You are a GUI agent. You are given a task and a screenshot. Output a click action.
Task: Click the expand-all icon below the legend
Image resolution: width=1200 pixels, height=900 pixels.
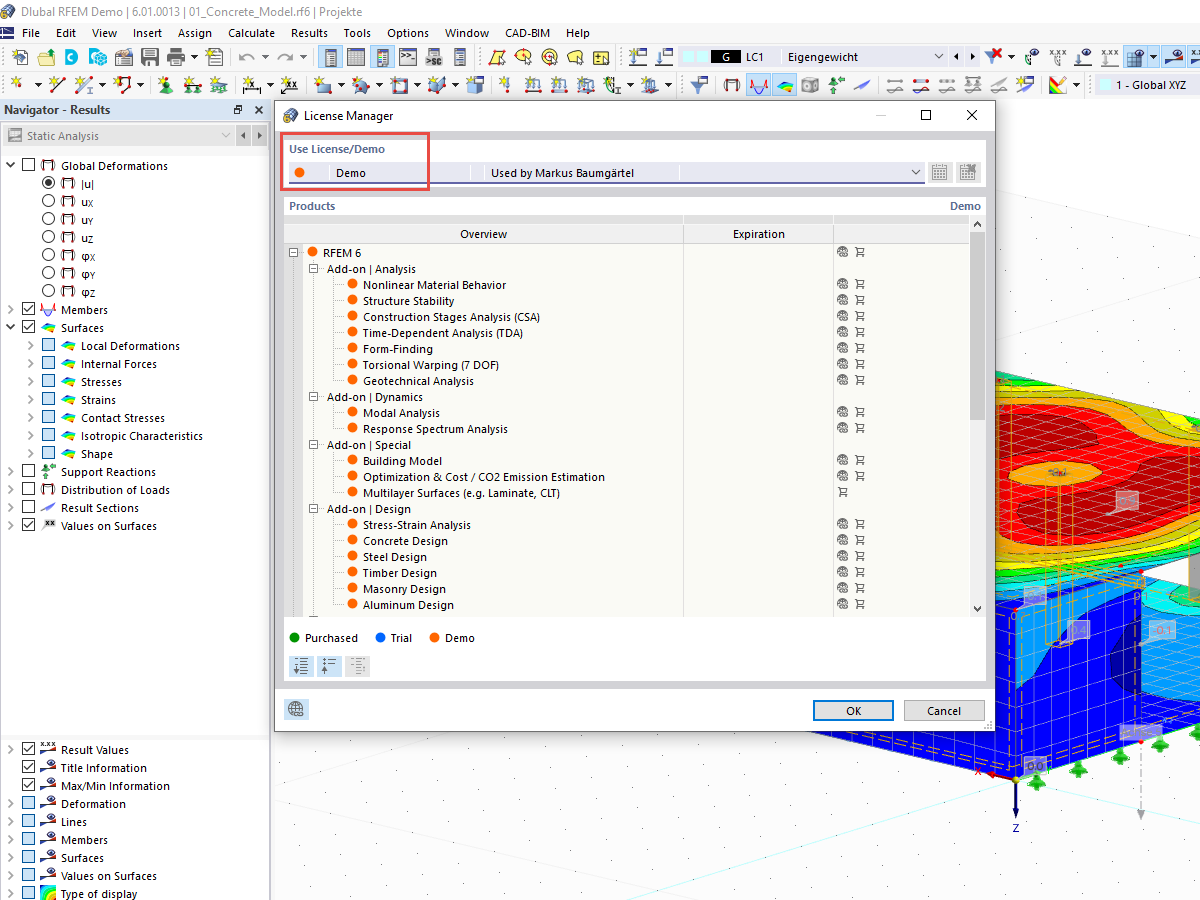coord(301,666)
